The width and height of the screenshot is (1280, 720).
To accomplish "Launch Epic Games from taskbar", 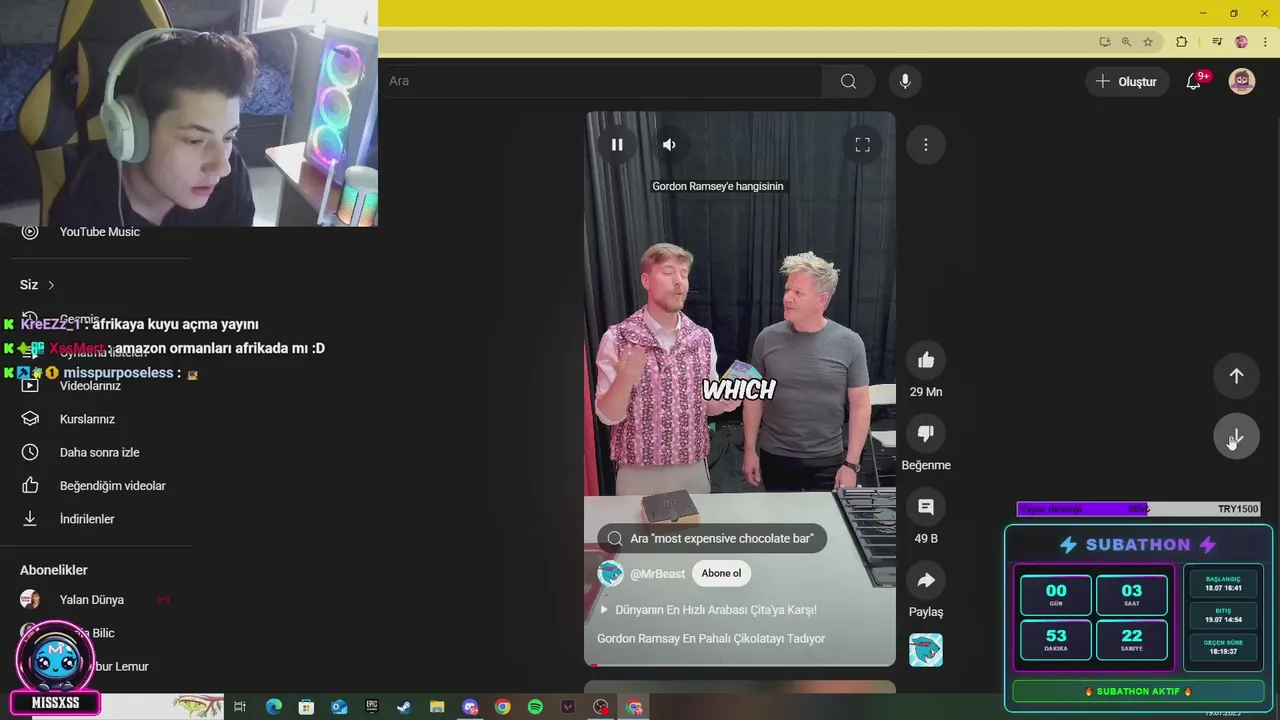I will tap(372, 707).
